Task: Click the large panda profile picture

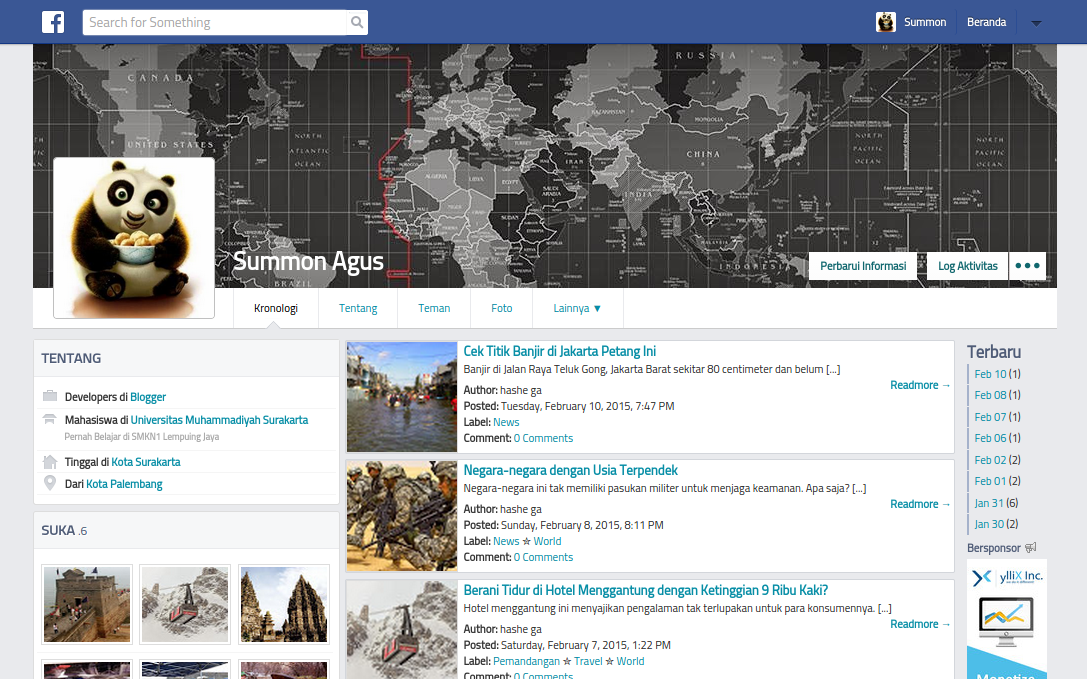Action: pyautogui.click(x=134, y=238)
